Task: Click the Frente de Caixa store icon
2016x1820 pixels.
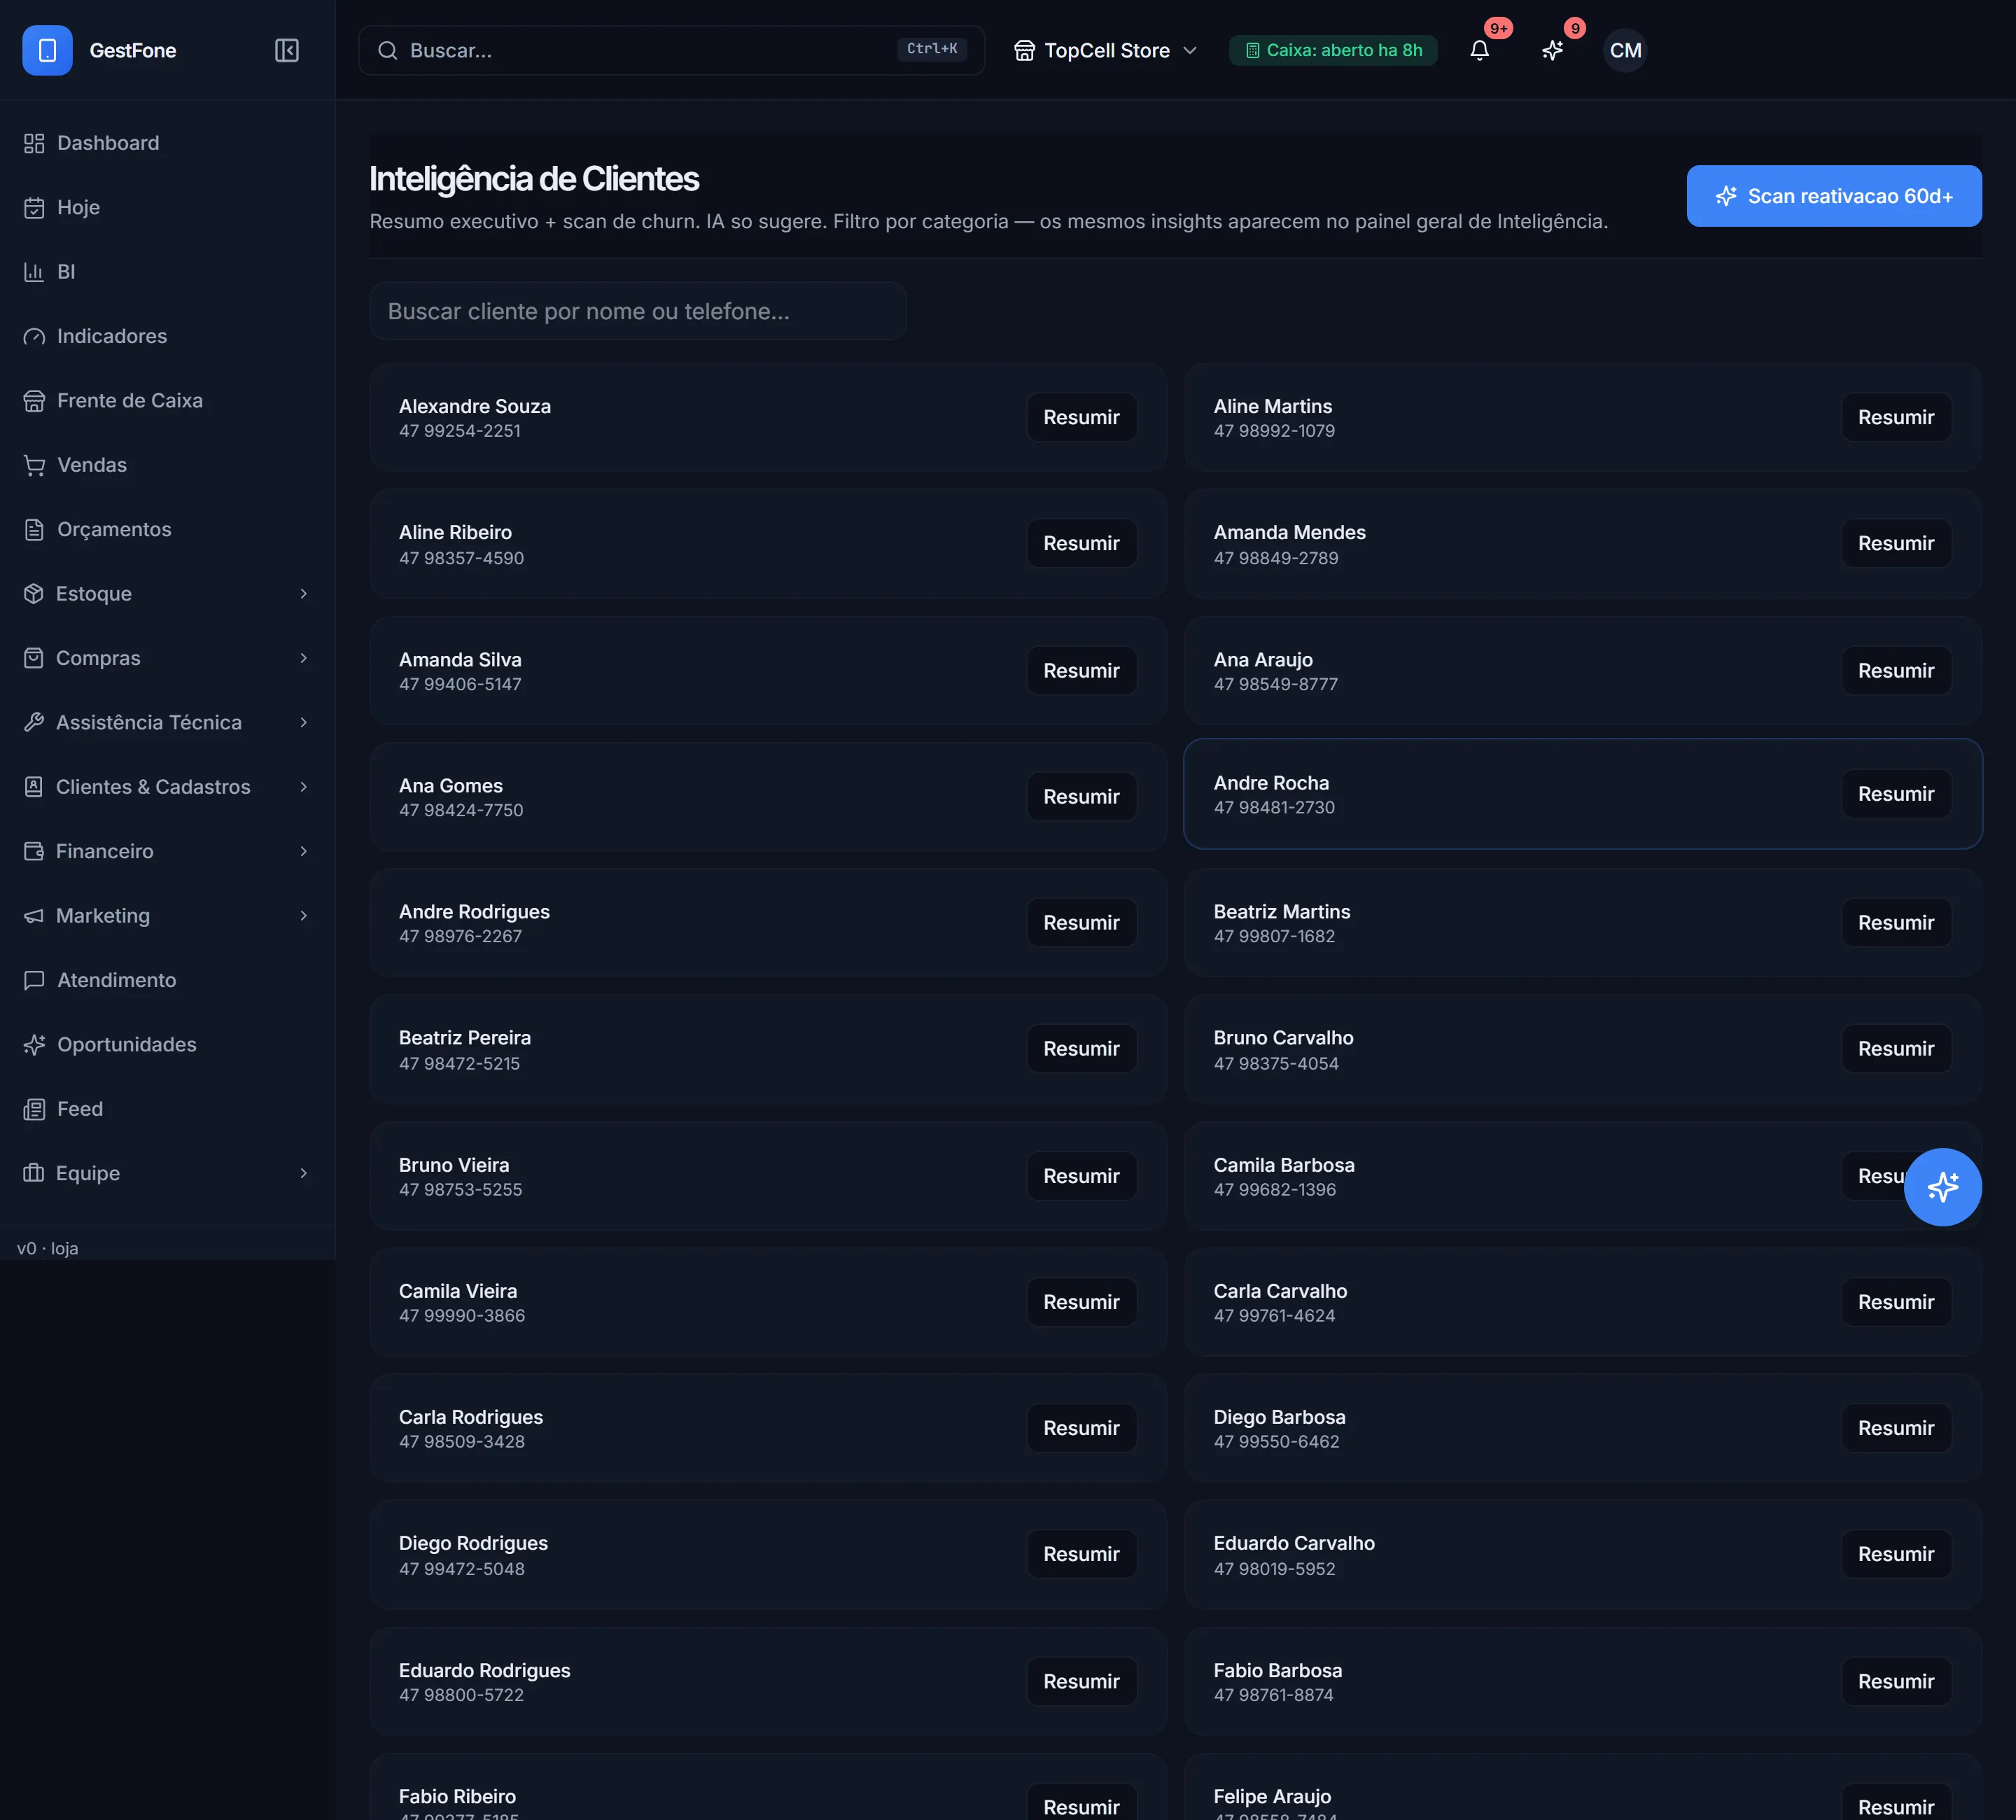Action: [x=34, y=401]
